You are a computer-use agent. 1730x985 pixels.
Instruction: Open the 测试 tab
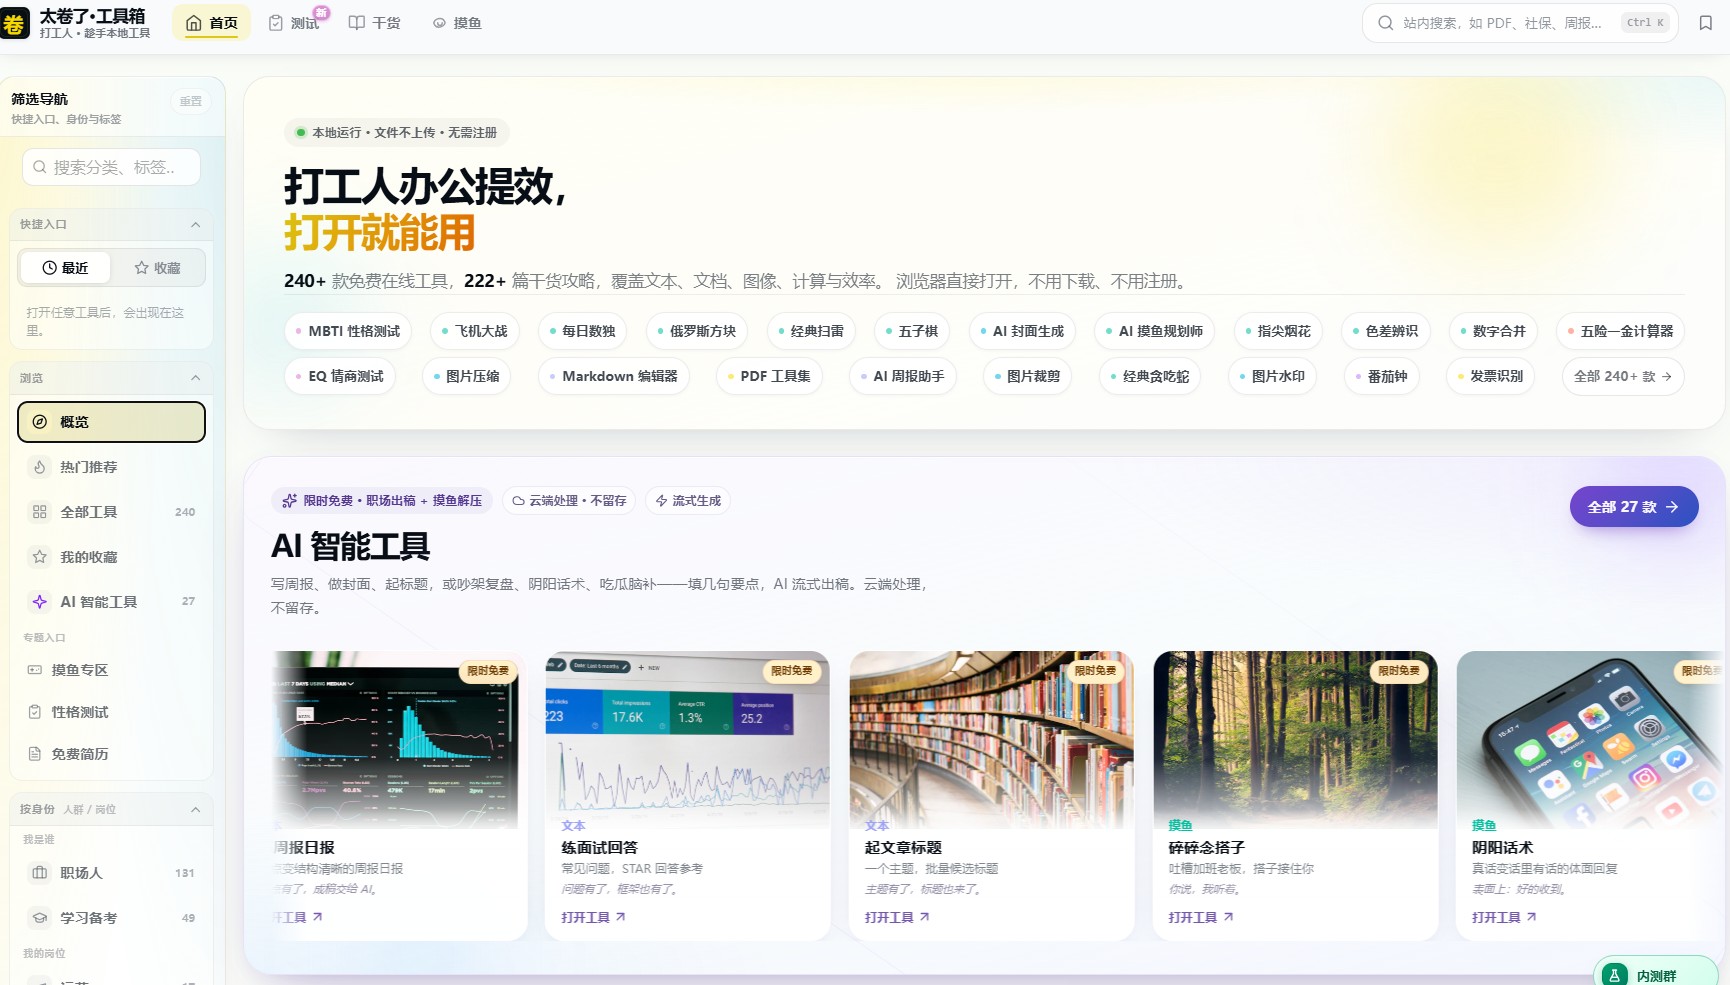[x=293, y=23]
